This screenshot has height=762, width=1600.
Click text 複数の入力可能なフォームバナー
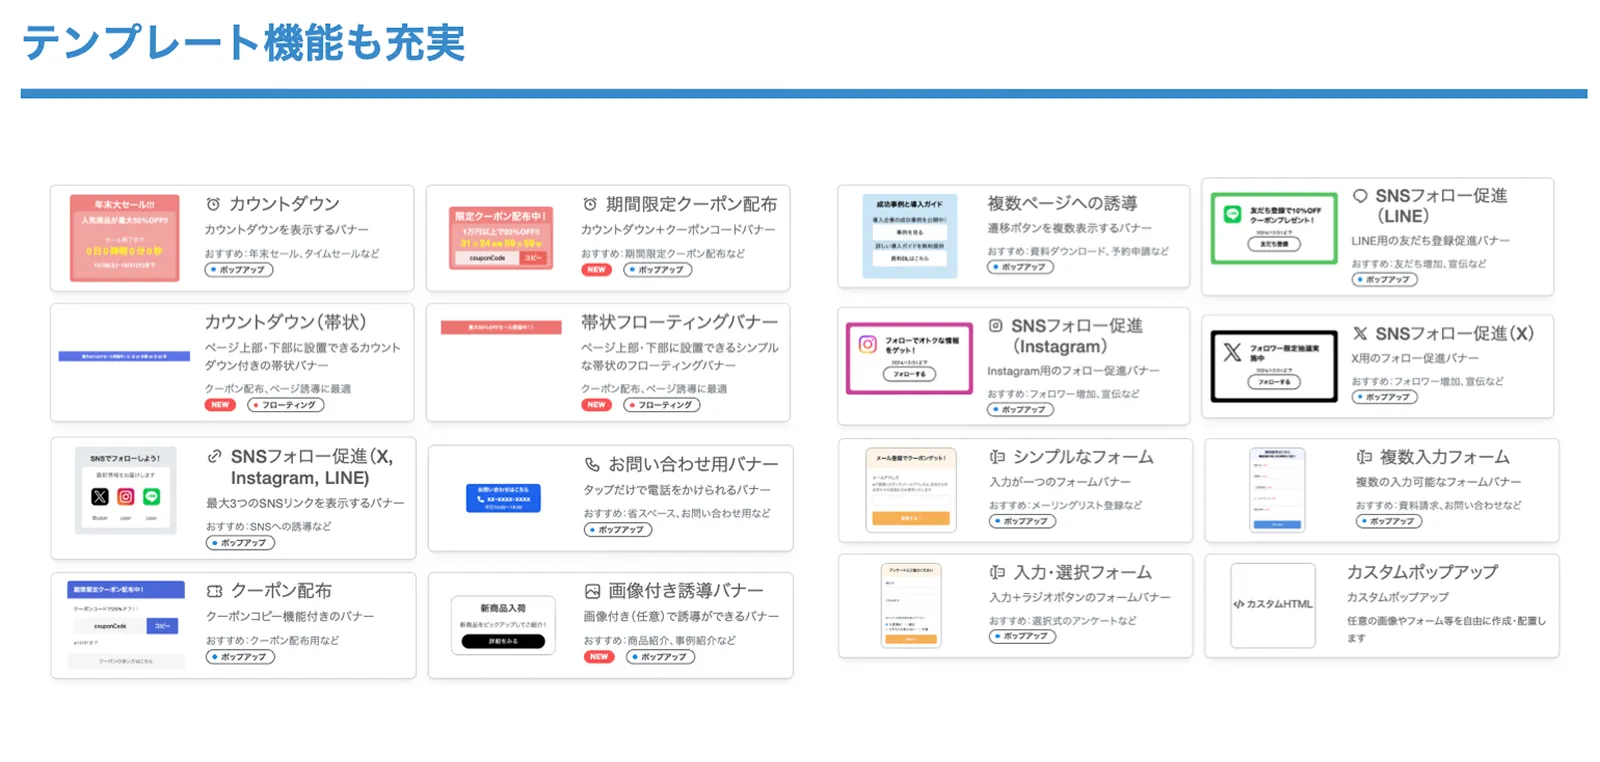pos(1438,482)
